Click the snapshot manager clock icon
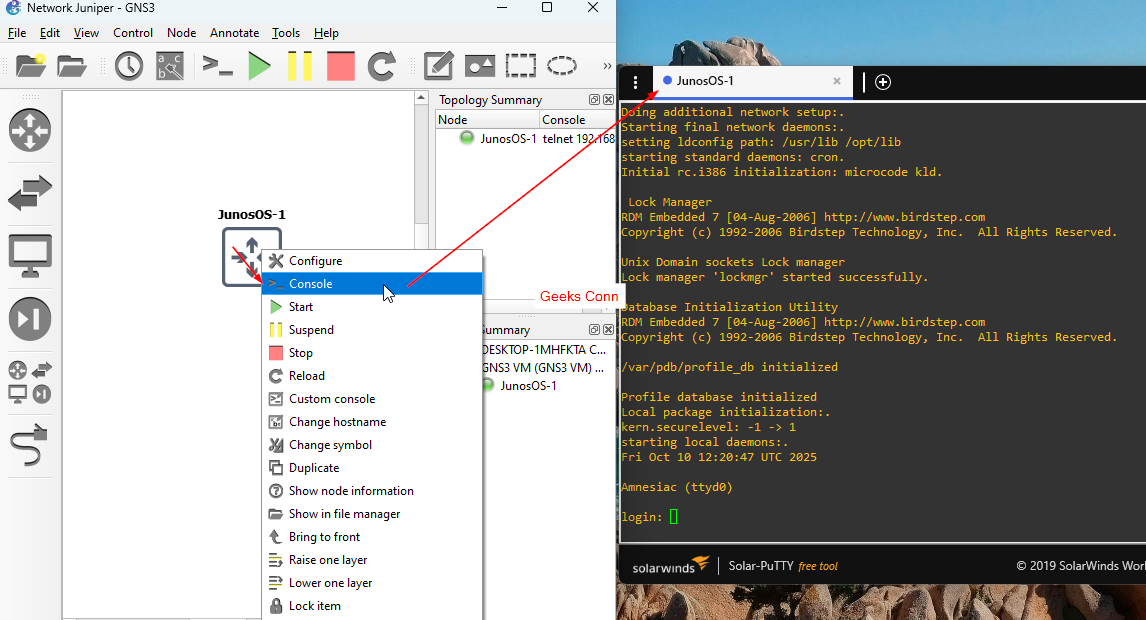This screenshot has width=1146, height=620. (129, 66)
